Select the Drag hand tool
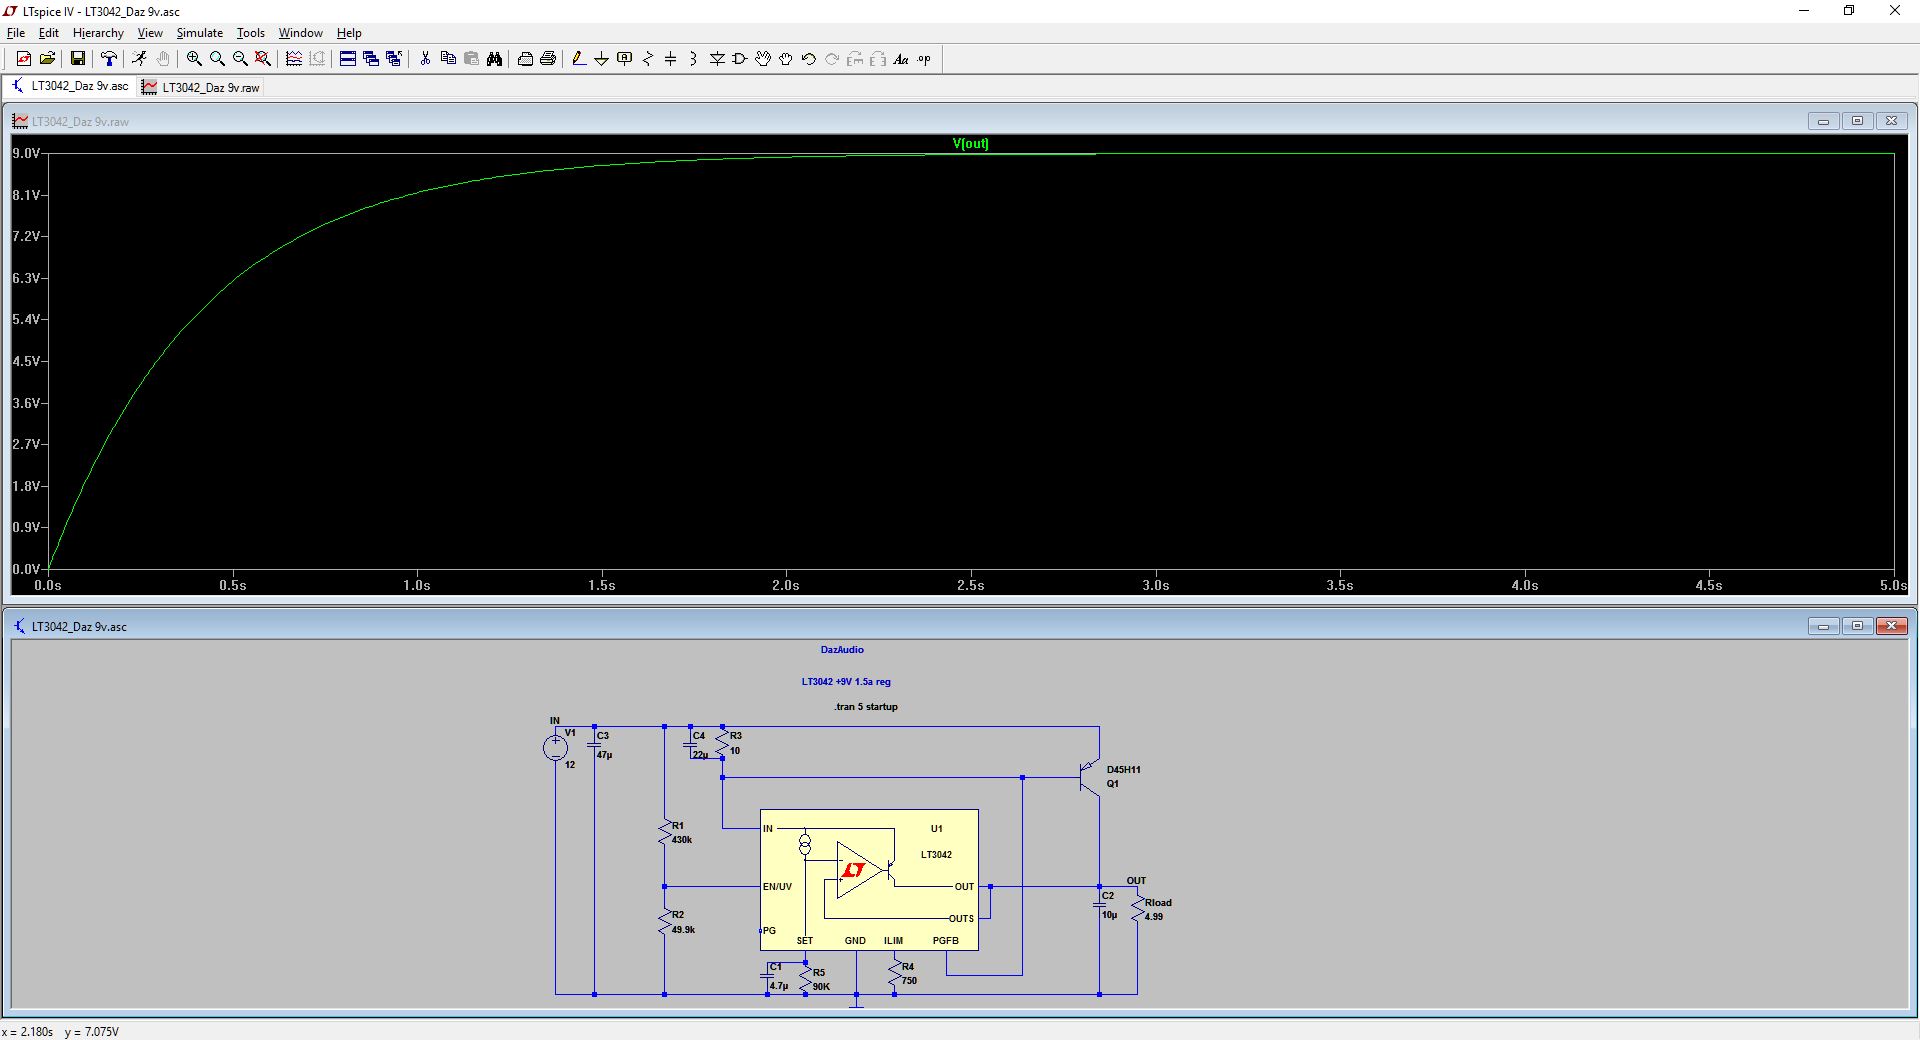The width and height of the screenshot is (1920, 1040). click(786, 59)
